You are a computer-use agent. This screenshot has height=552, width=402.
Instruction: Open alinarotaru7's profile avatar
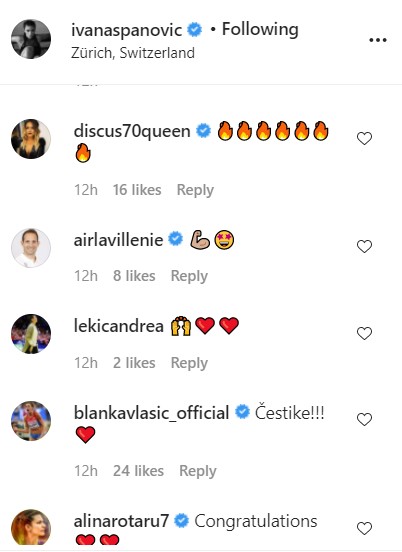point(31,527)
